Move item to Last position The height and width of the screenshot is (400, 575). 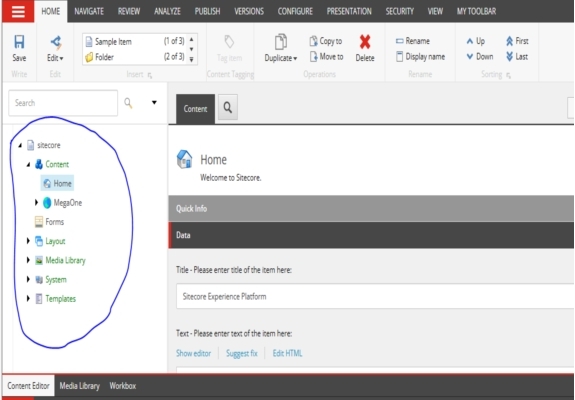(517, 56)
